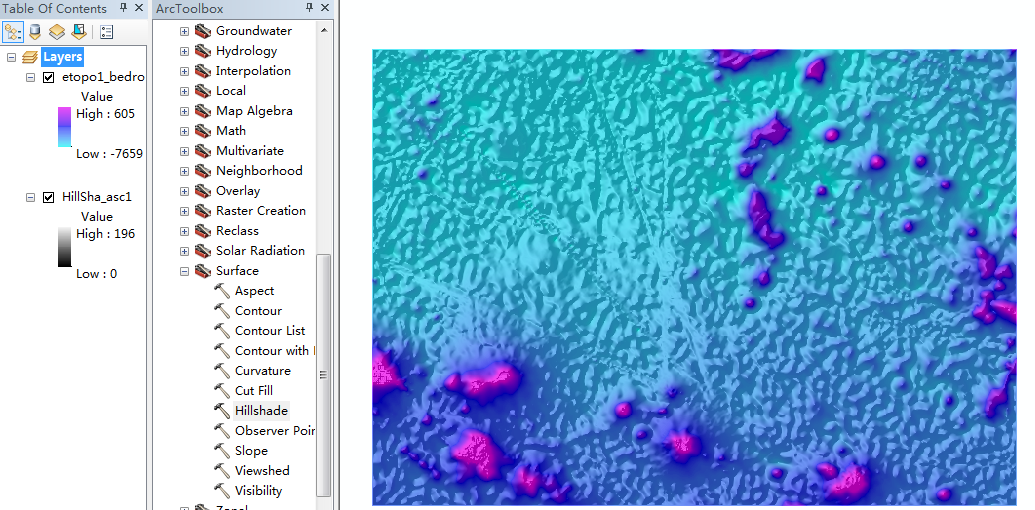
Task: Click the Surface toolset icon
Action: [x=203, y=271]
